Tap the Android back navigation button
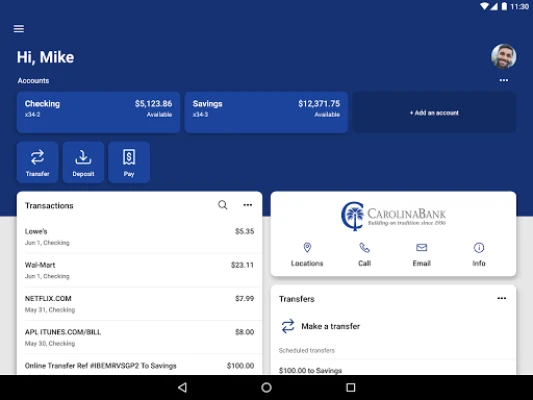This screenshot has width=533, height=400. tap(183, 387)
